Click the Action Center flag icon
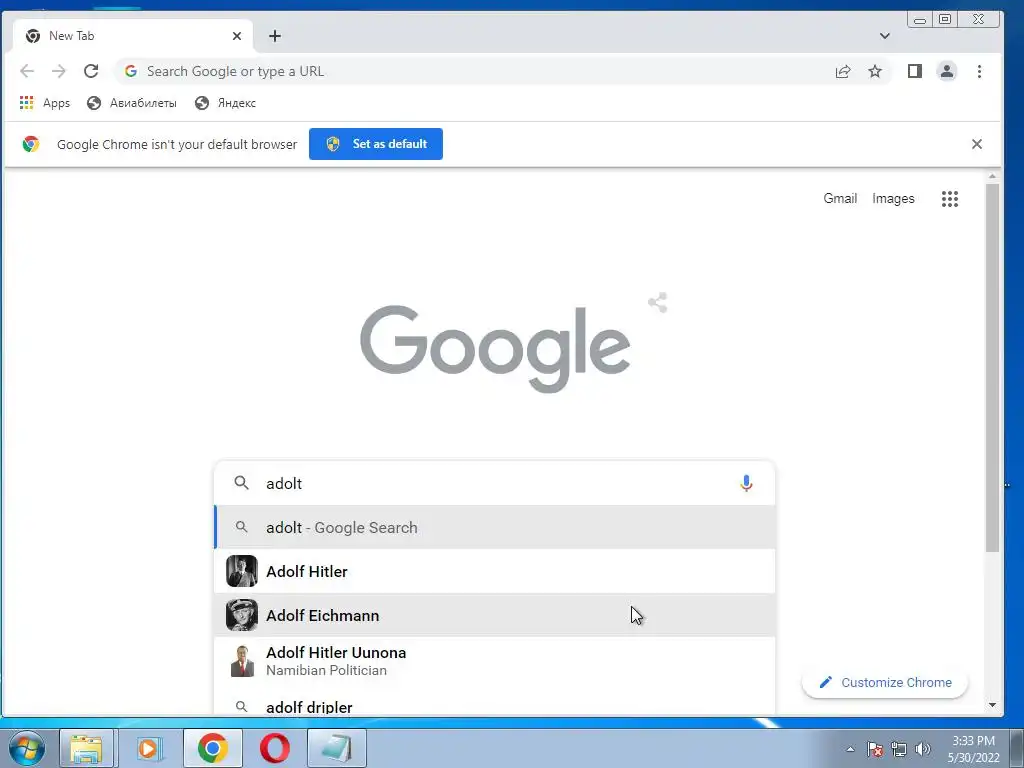Image resolution: width=1024 pixels, height=768 pixels. tap(875, 749)
